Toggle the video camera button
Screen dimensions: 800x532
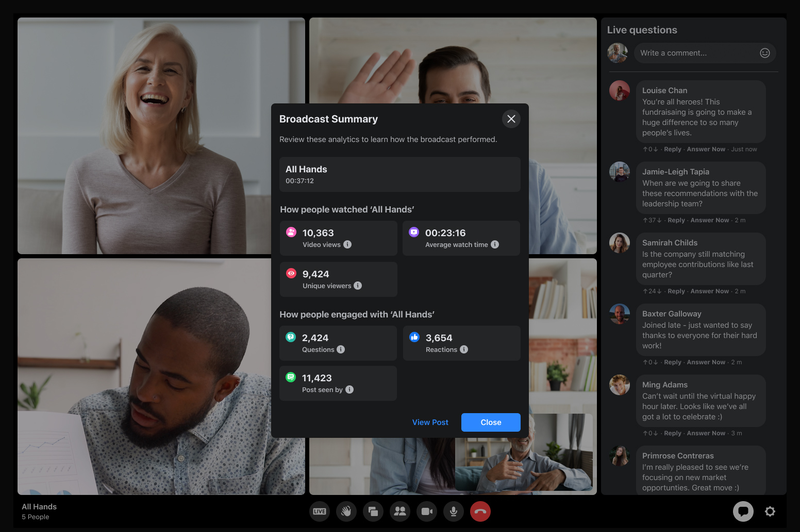427,511
